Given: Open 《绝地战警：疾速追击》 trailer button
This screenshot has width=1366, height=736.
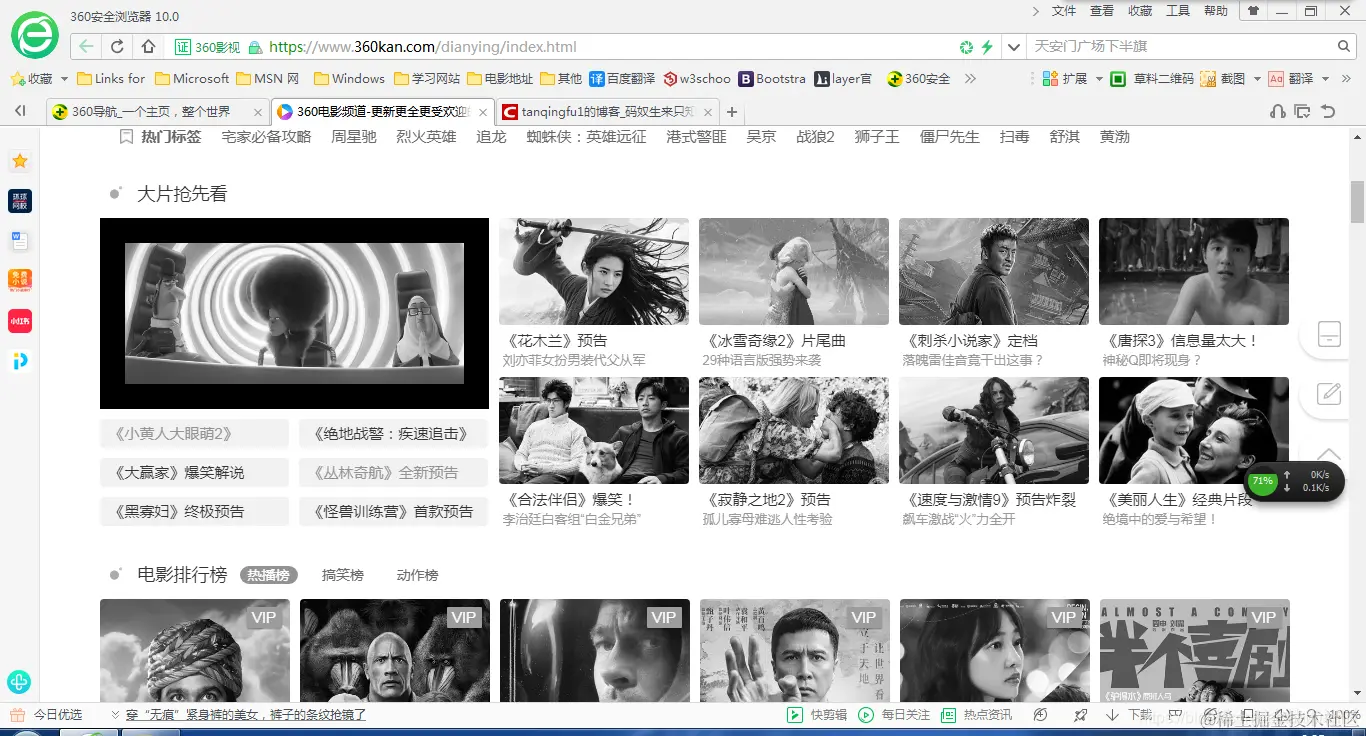Looking at the screenshot, I should [x=393, y=433].
